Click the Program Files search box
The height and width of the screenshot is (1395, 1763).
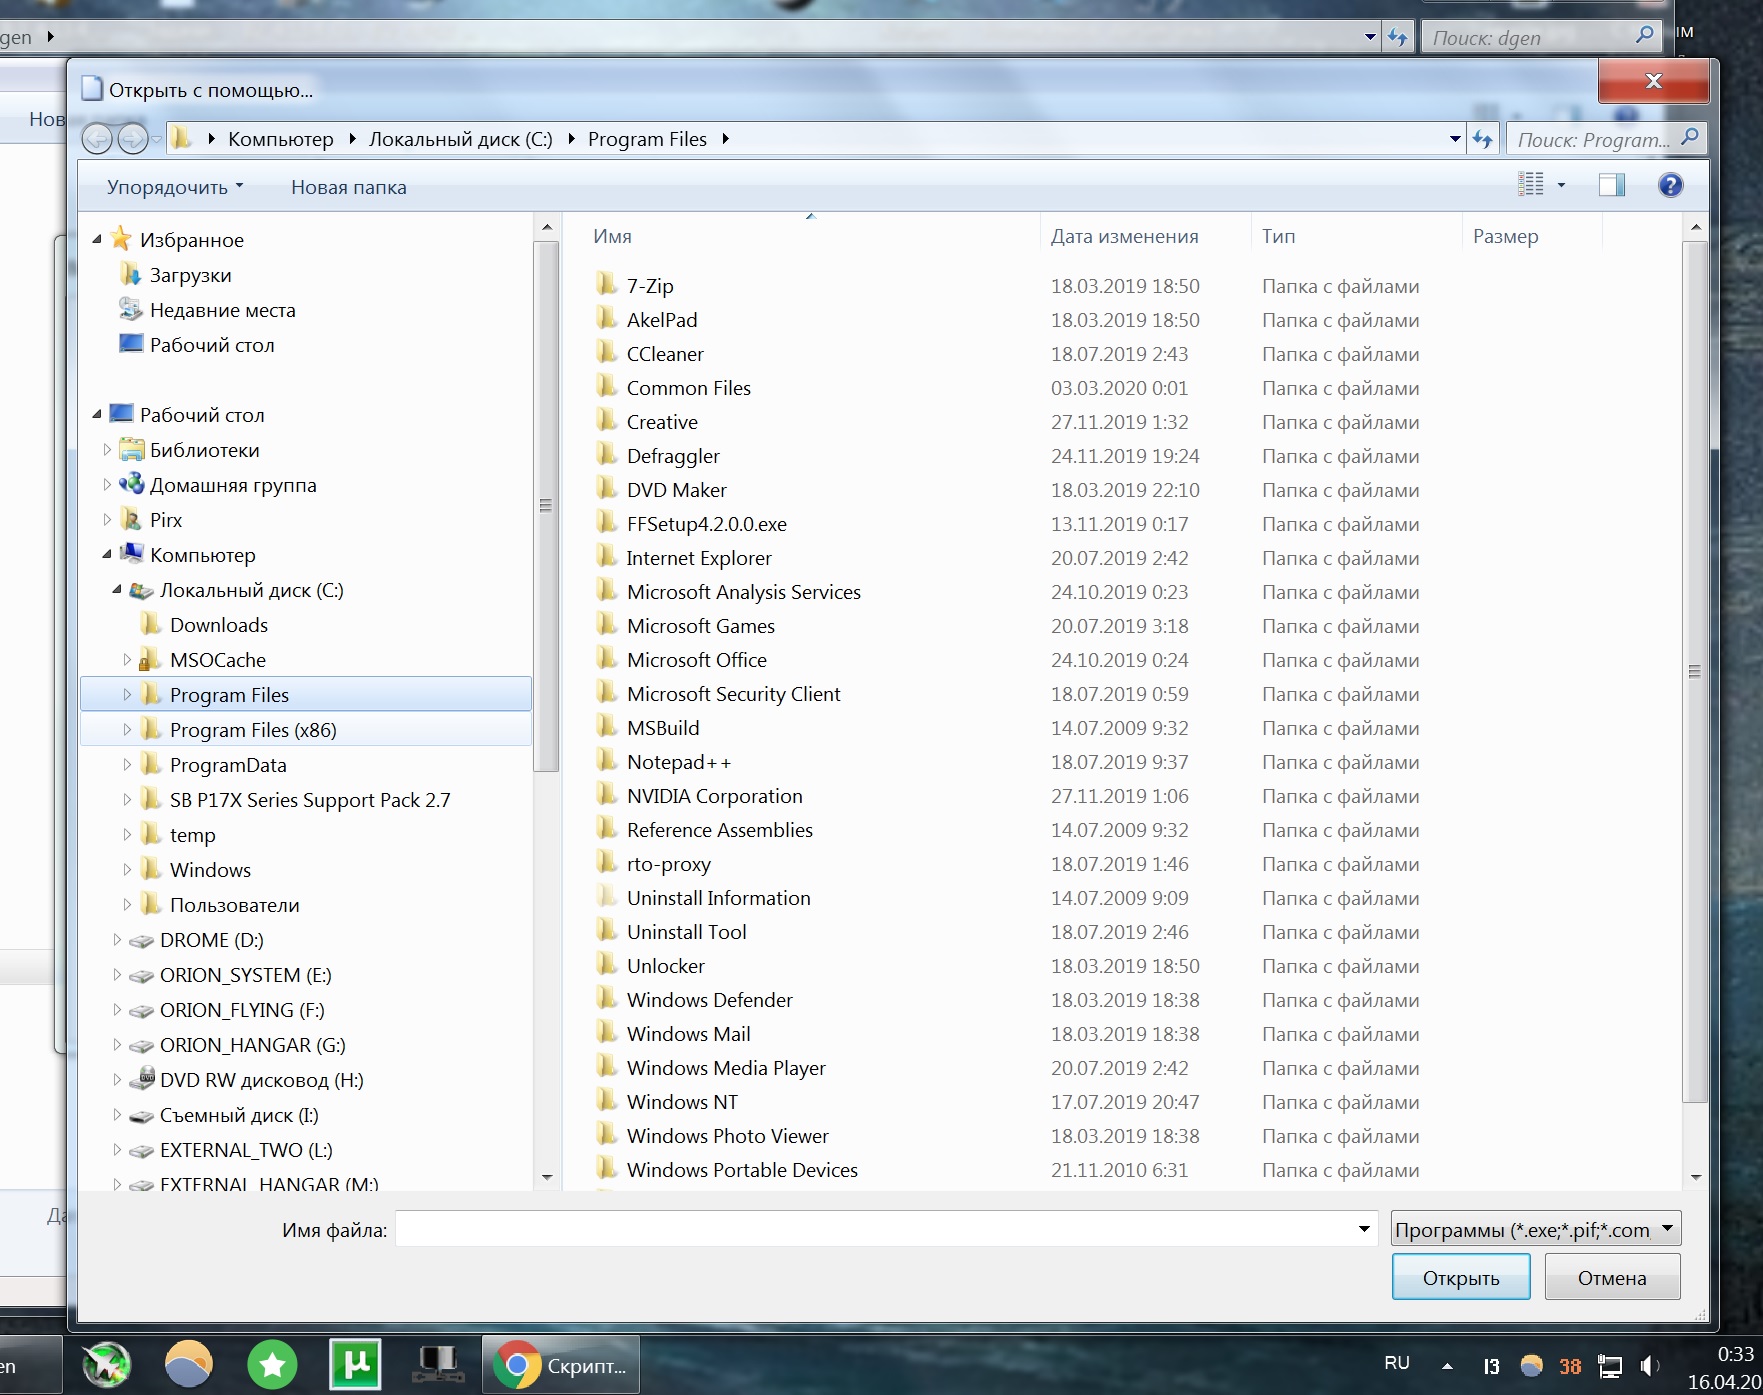pos(1605,139)
